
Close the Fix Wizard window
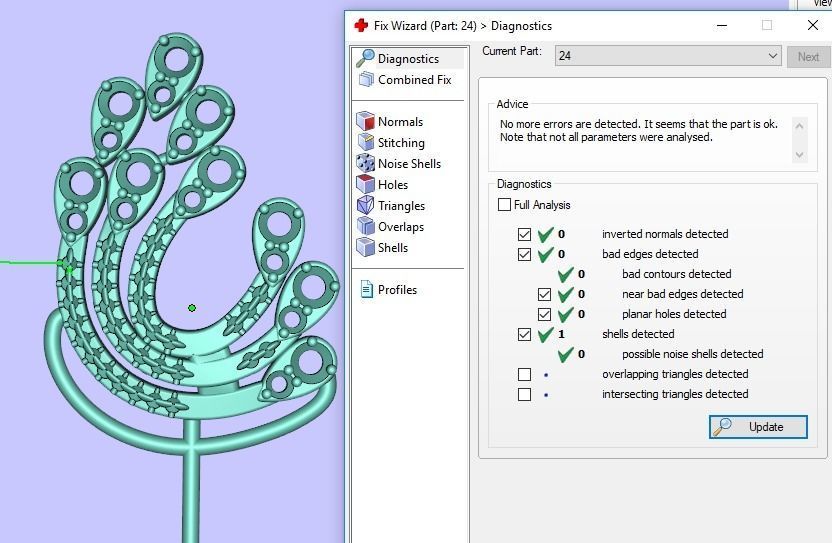[x=812, y=25]
